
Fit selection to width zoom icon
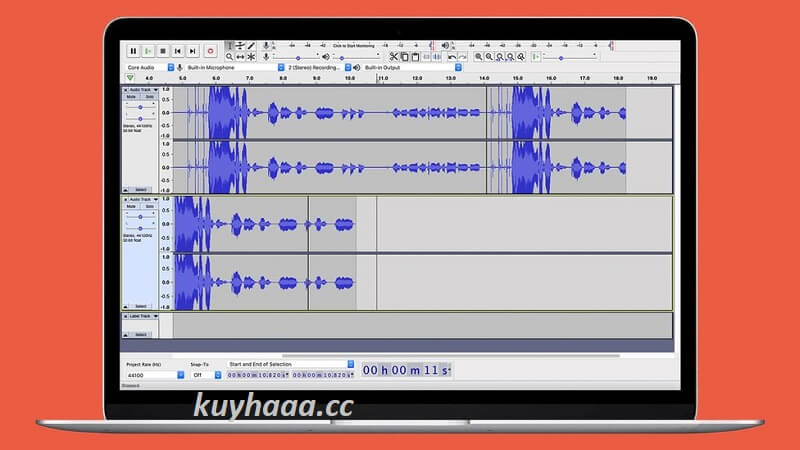[499, 57]
